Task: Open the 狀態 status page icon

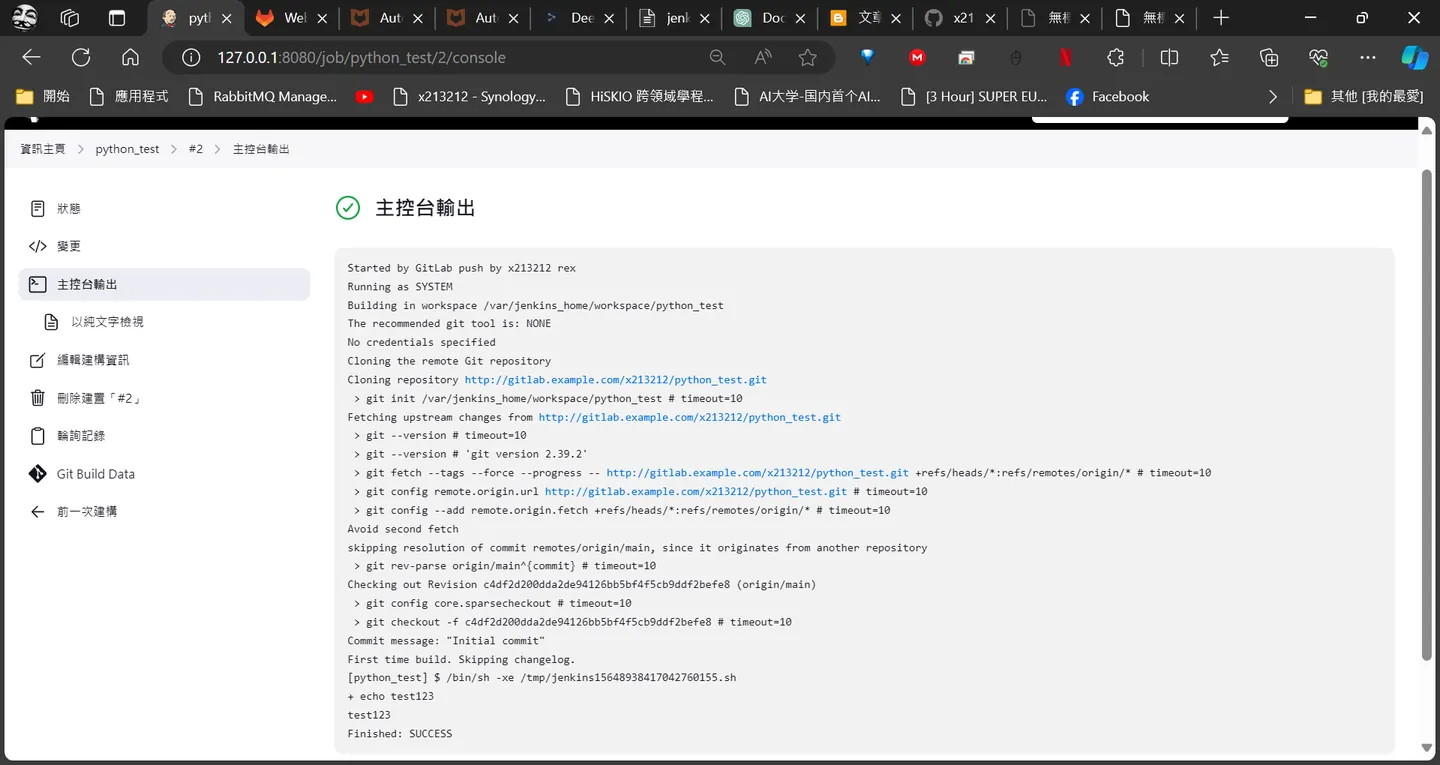Action: [38, 209]
